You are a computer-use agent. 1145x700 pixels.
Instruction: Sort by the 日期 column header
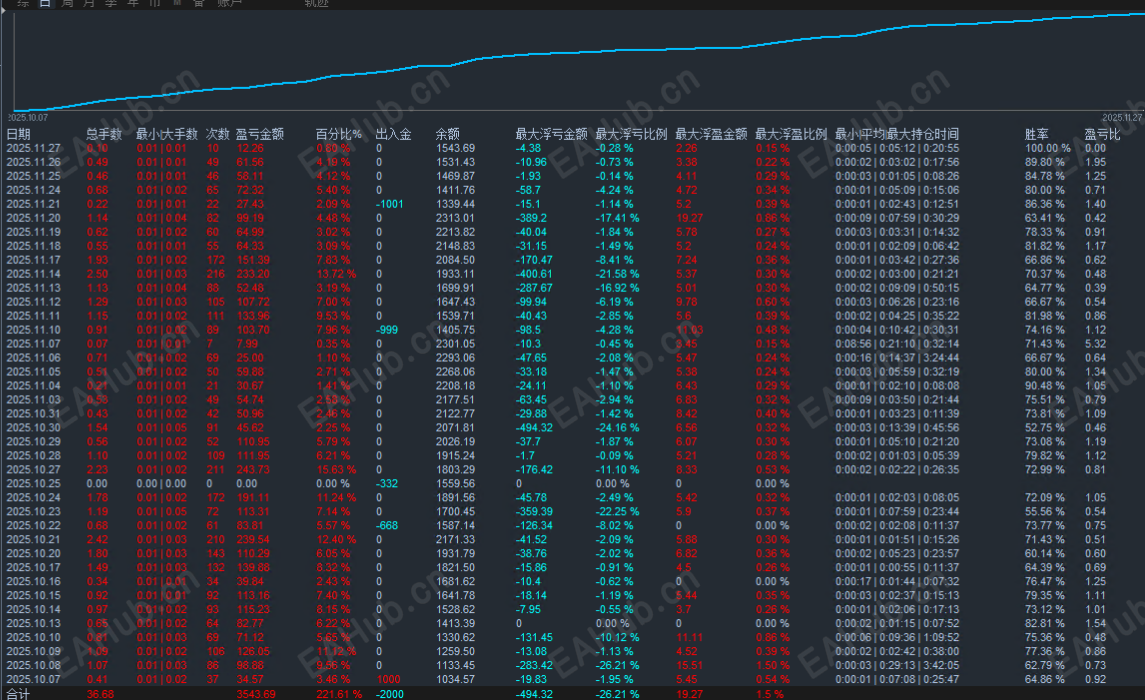18,134
